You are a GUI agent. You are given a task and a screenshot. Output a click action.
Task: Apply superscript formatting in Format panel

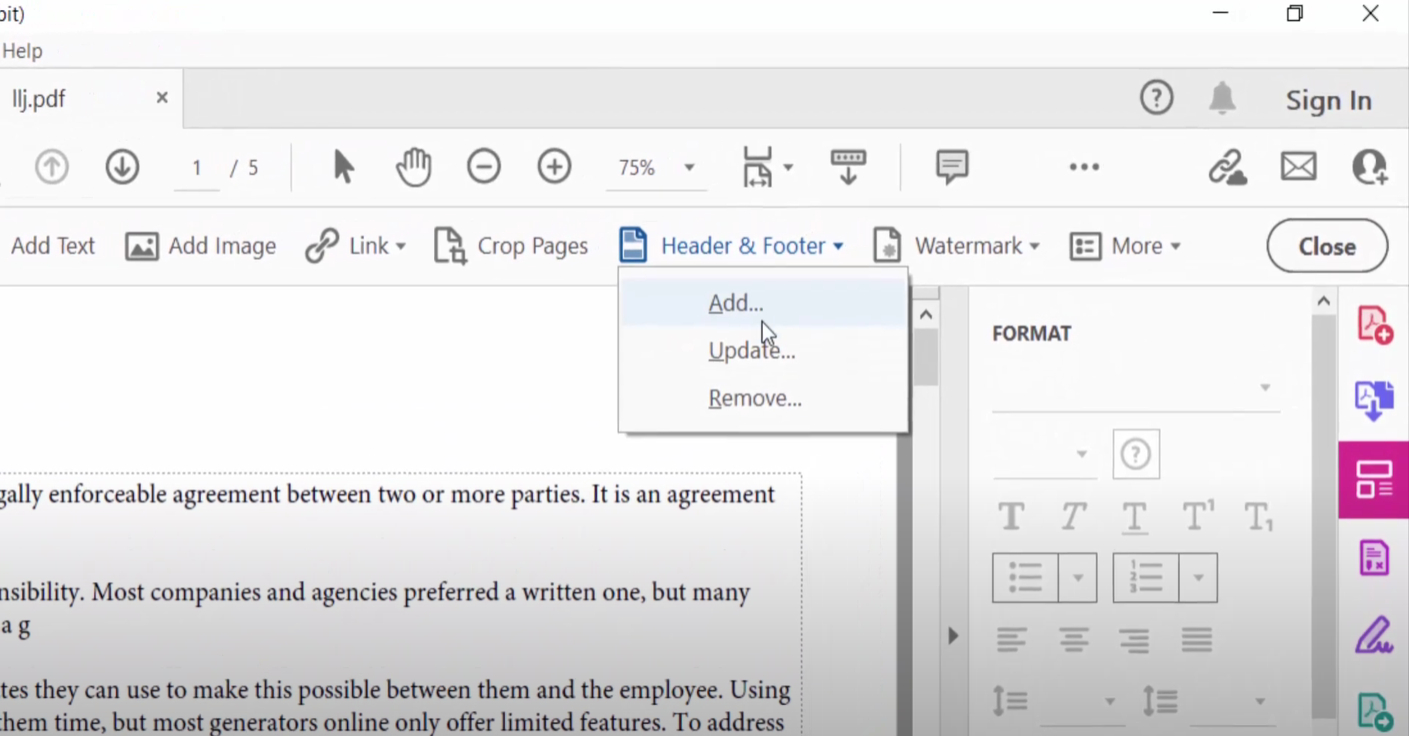pos(1197,516)
